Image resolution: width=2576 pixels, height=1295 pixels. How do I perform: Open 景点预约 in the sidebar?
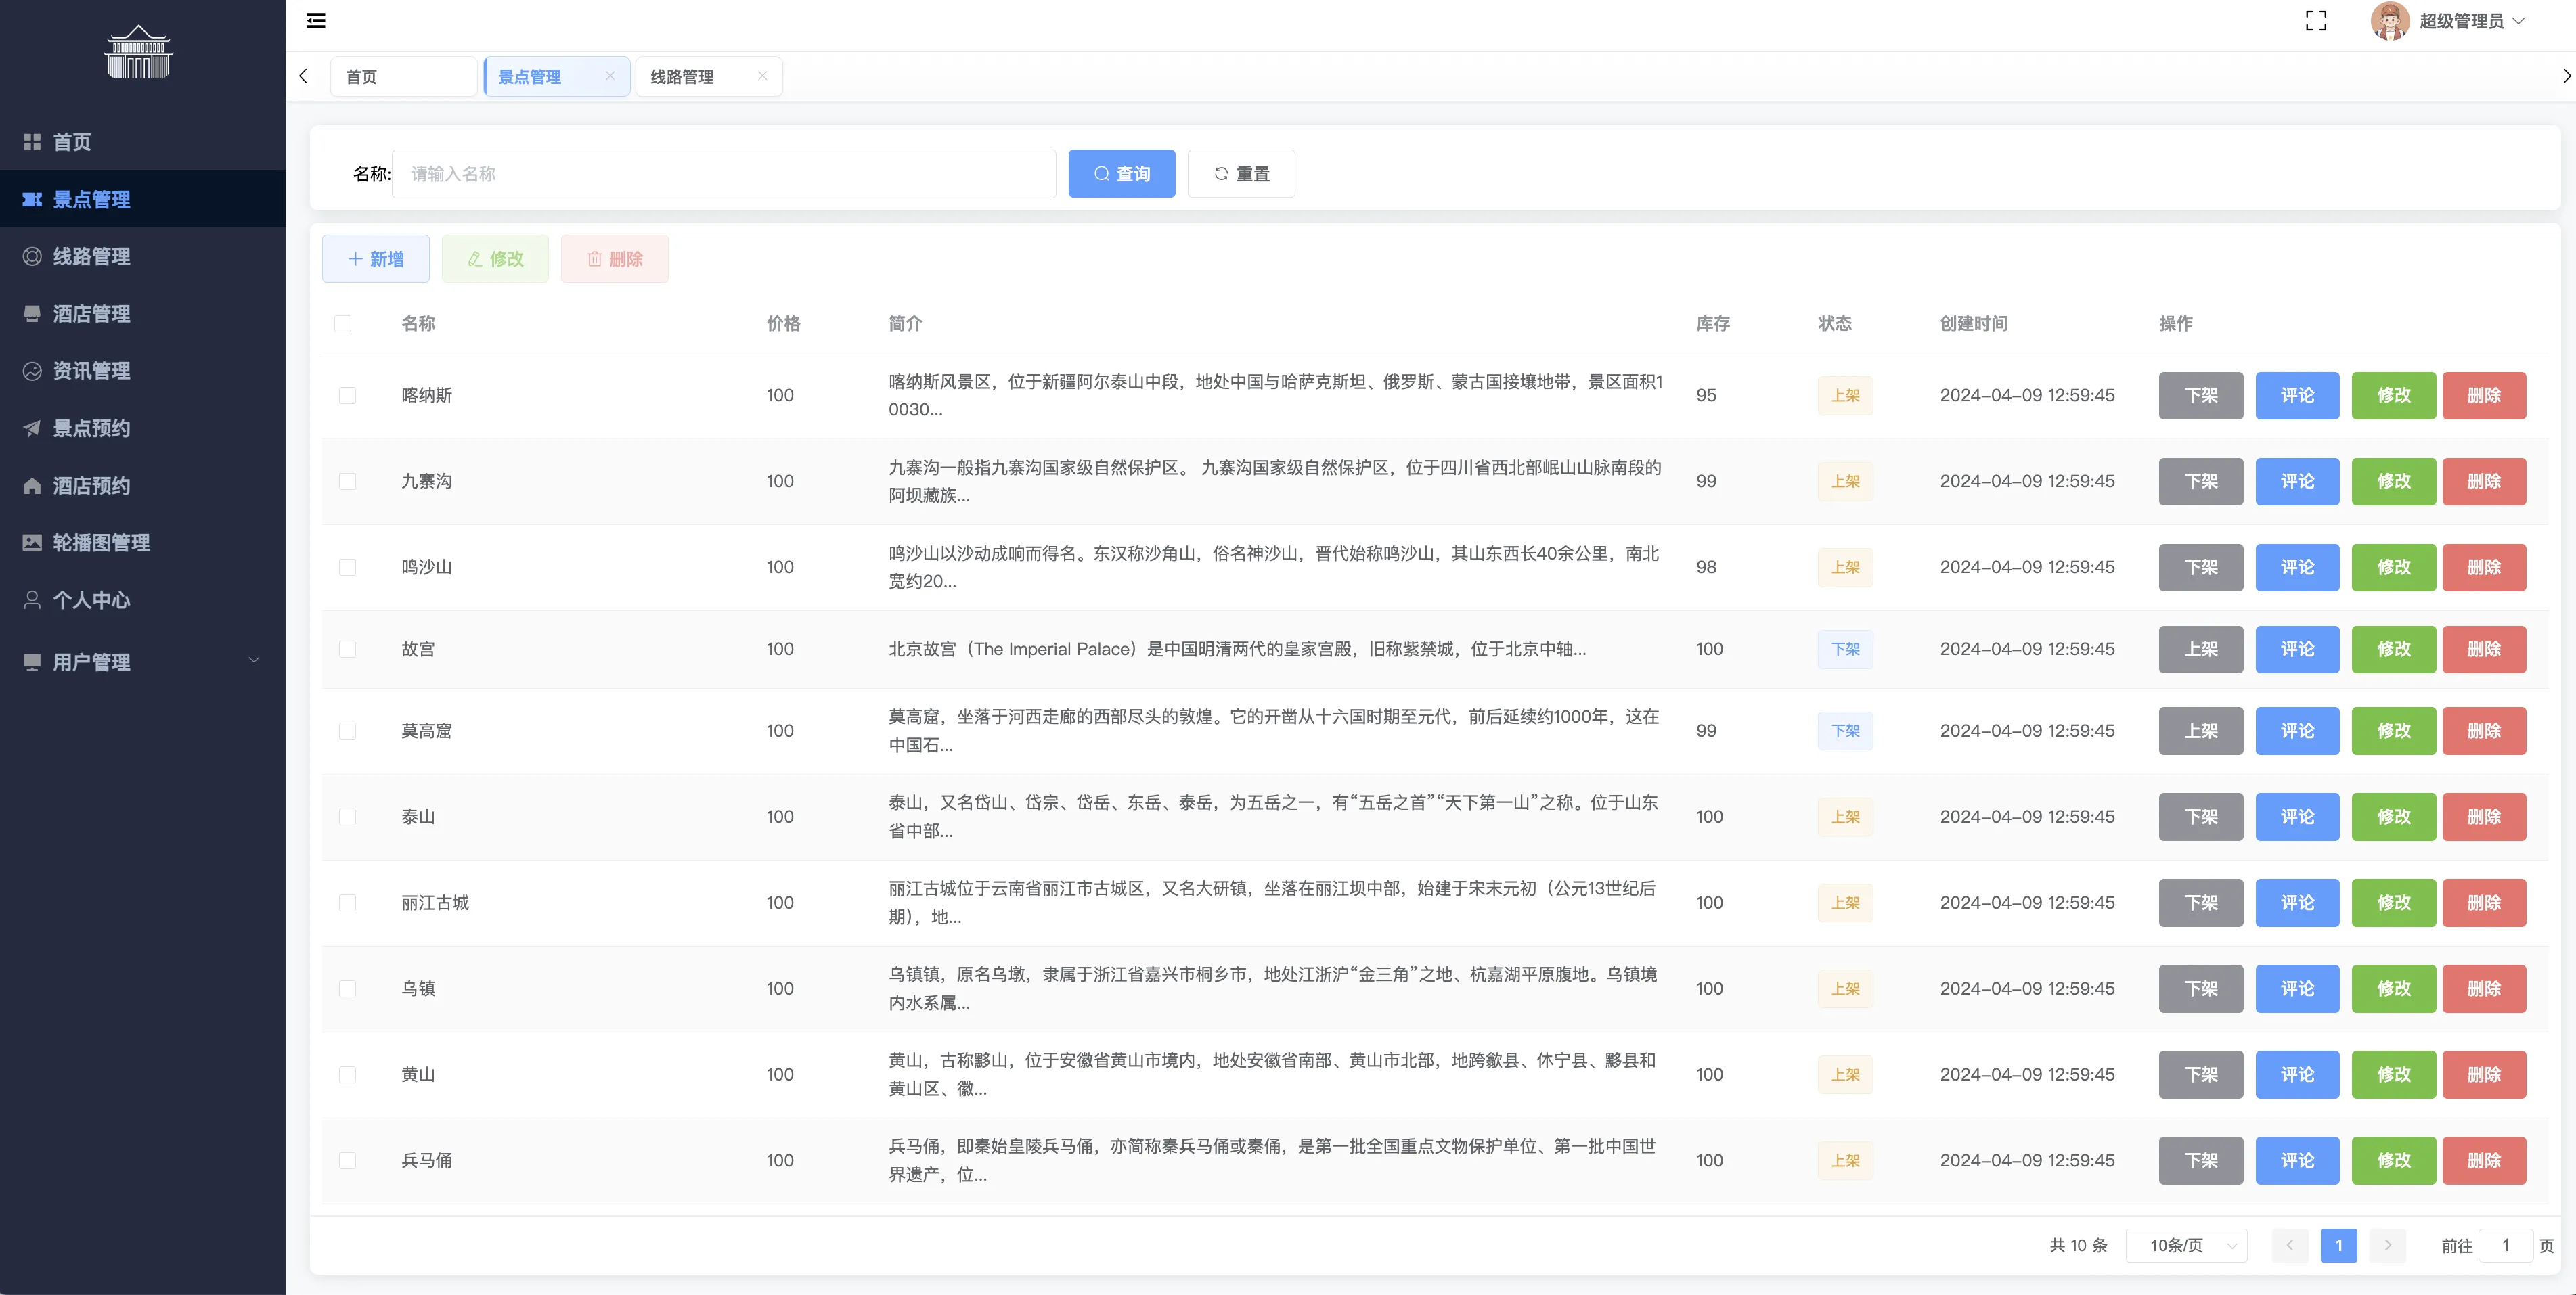coord(91,429)
